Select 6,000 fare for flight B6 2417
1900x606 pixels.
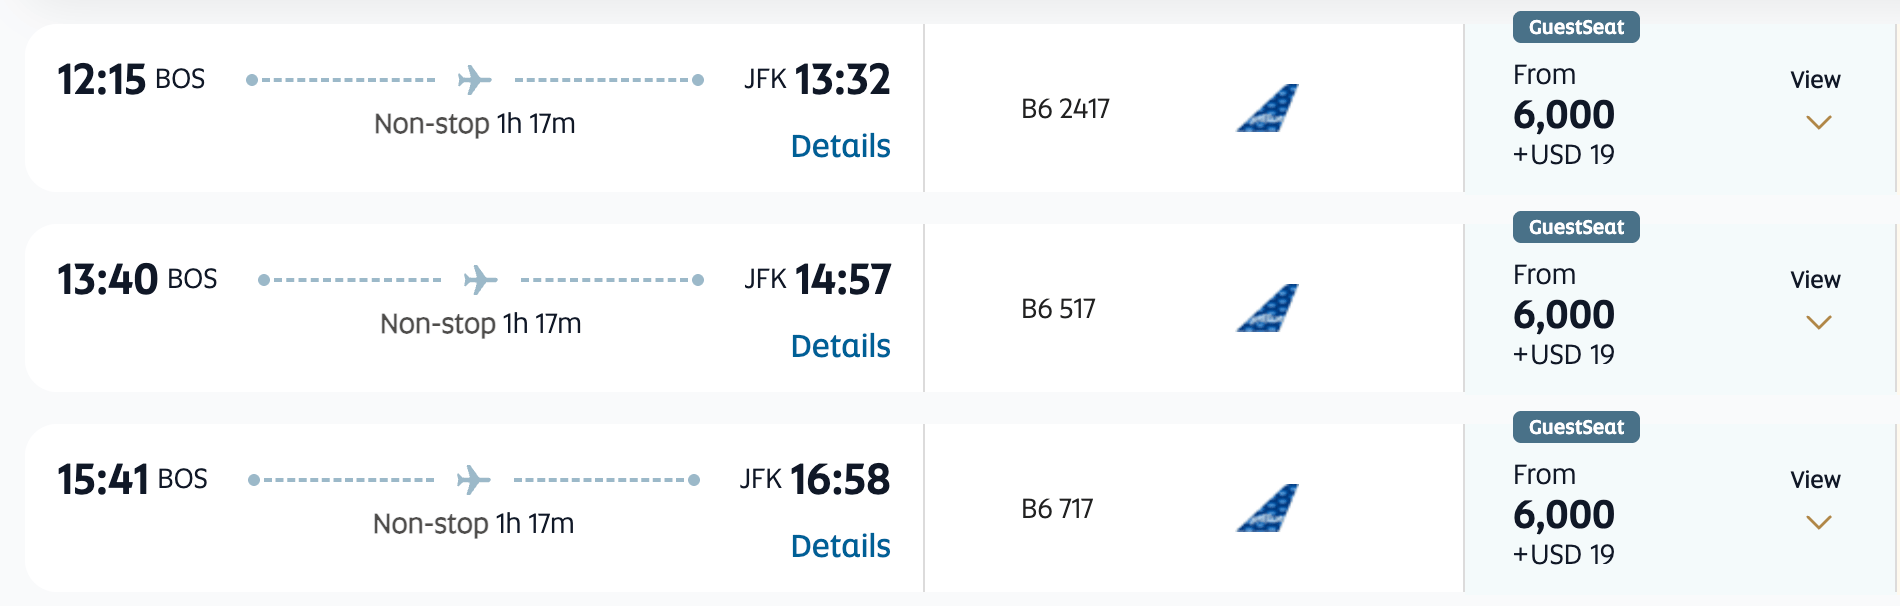(x=1563, y=115)
